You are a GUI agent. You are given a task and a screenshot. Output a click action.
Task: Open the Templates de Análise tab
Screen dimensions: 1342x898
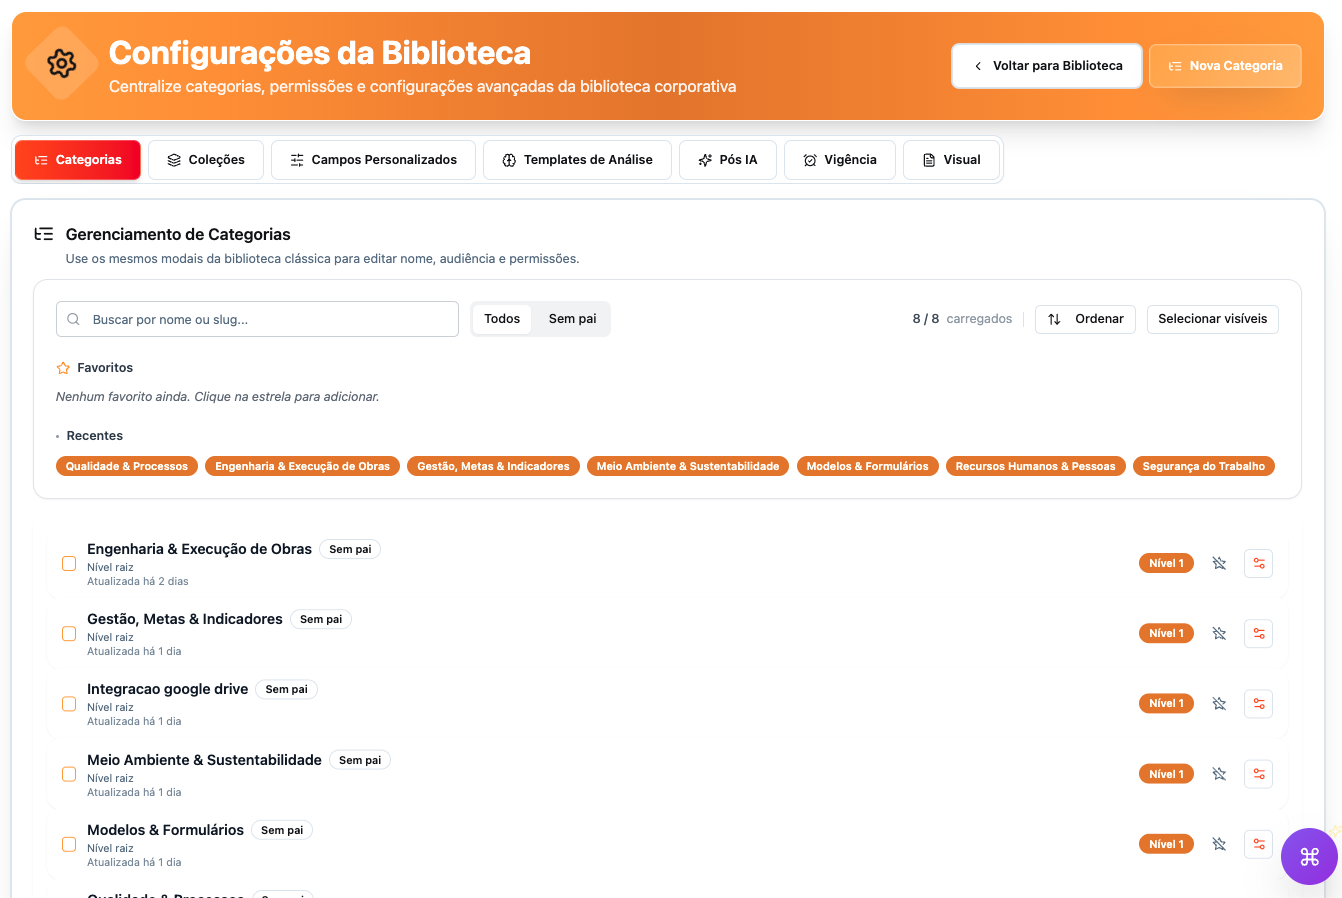(x=577, y=159)
